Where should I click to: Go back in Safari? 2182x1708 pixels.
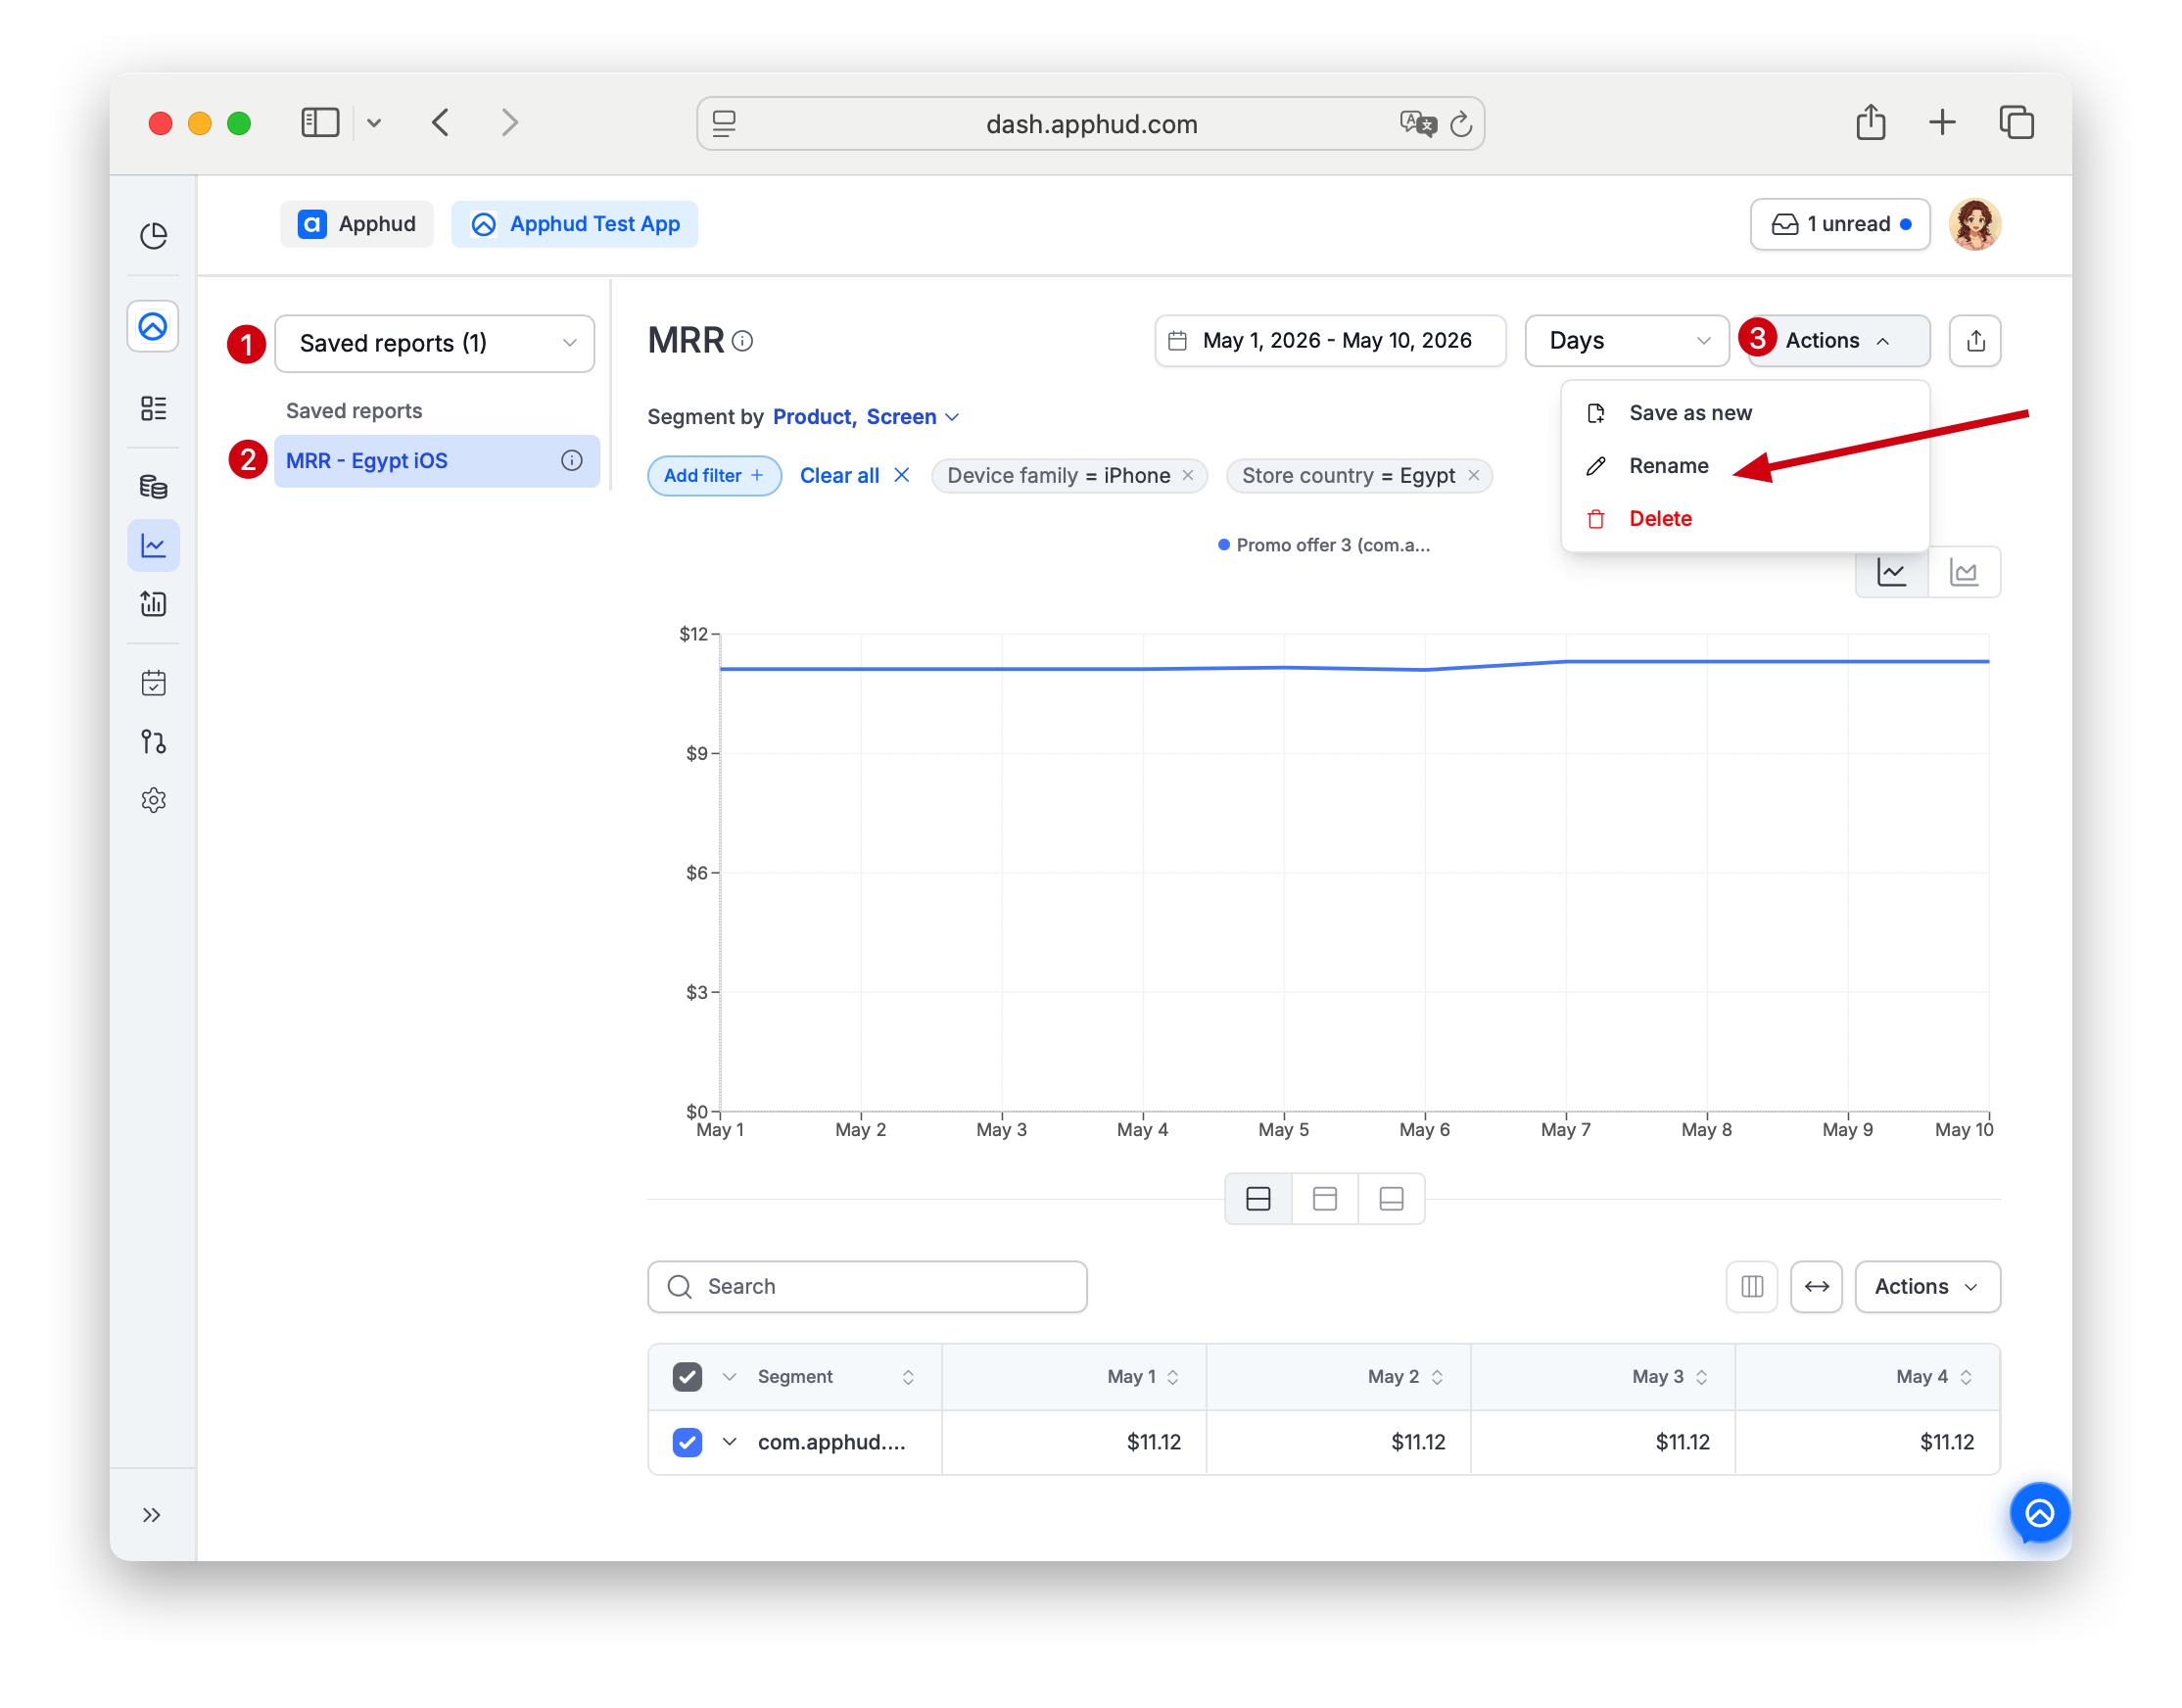tap(440, 123)
